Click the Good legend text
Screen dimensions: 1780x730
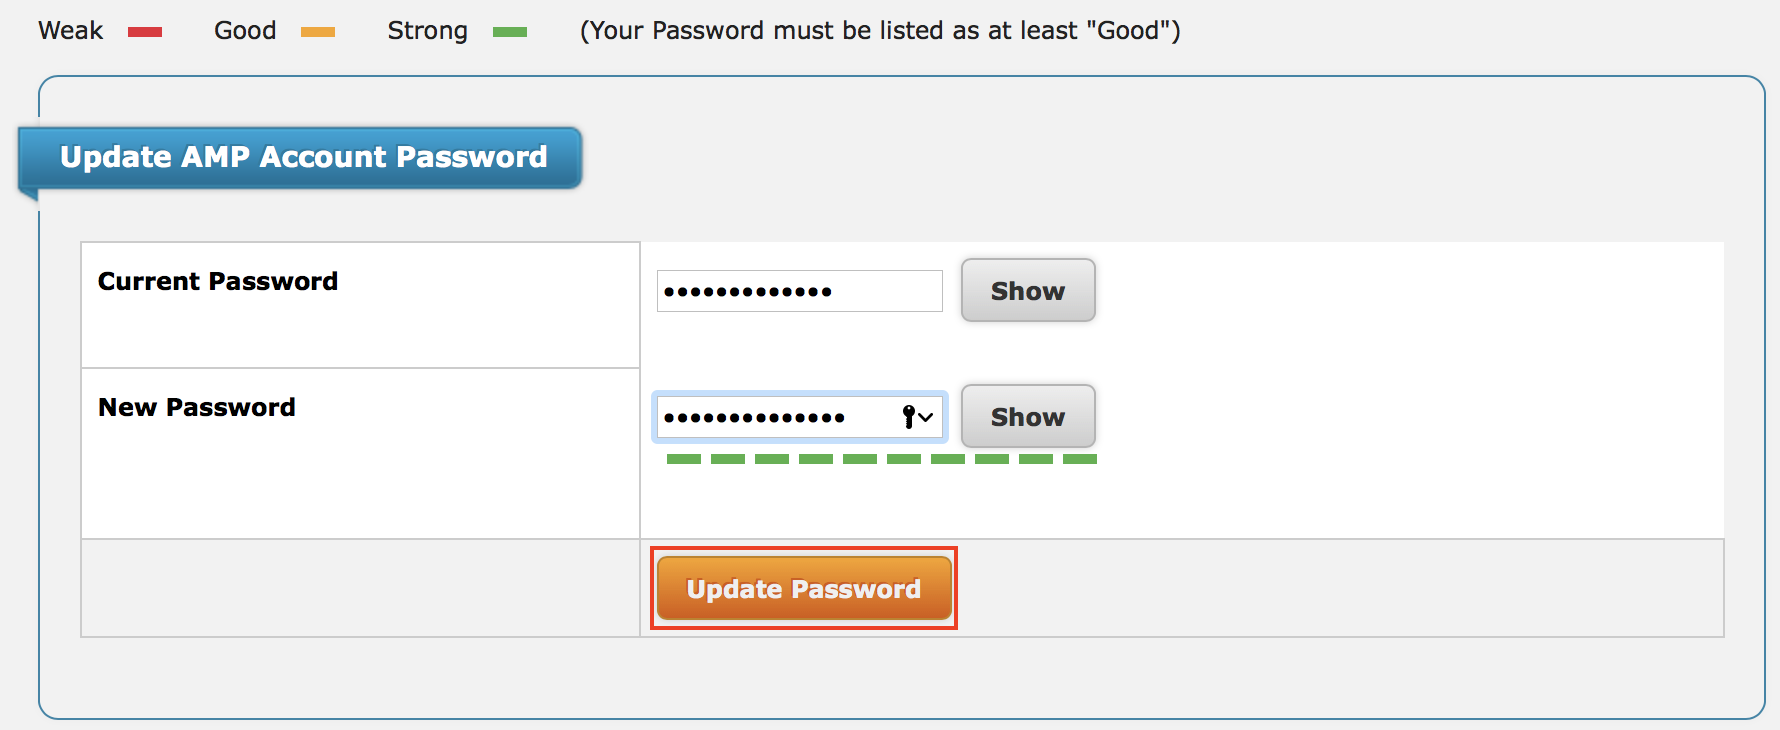(x=245, y=31)
